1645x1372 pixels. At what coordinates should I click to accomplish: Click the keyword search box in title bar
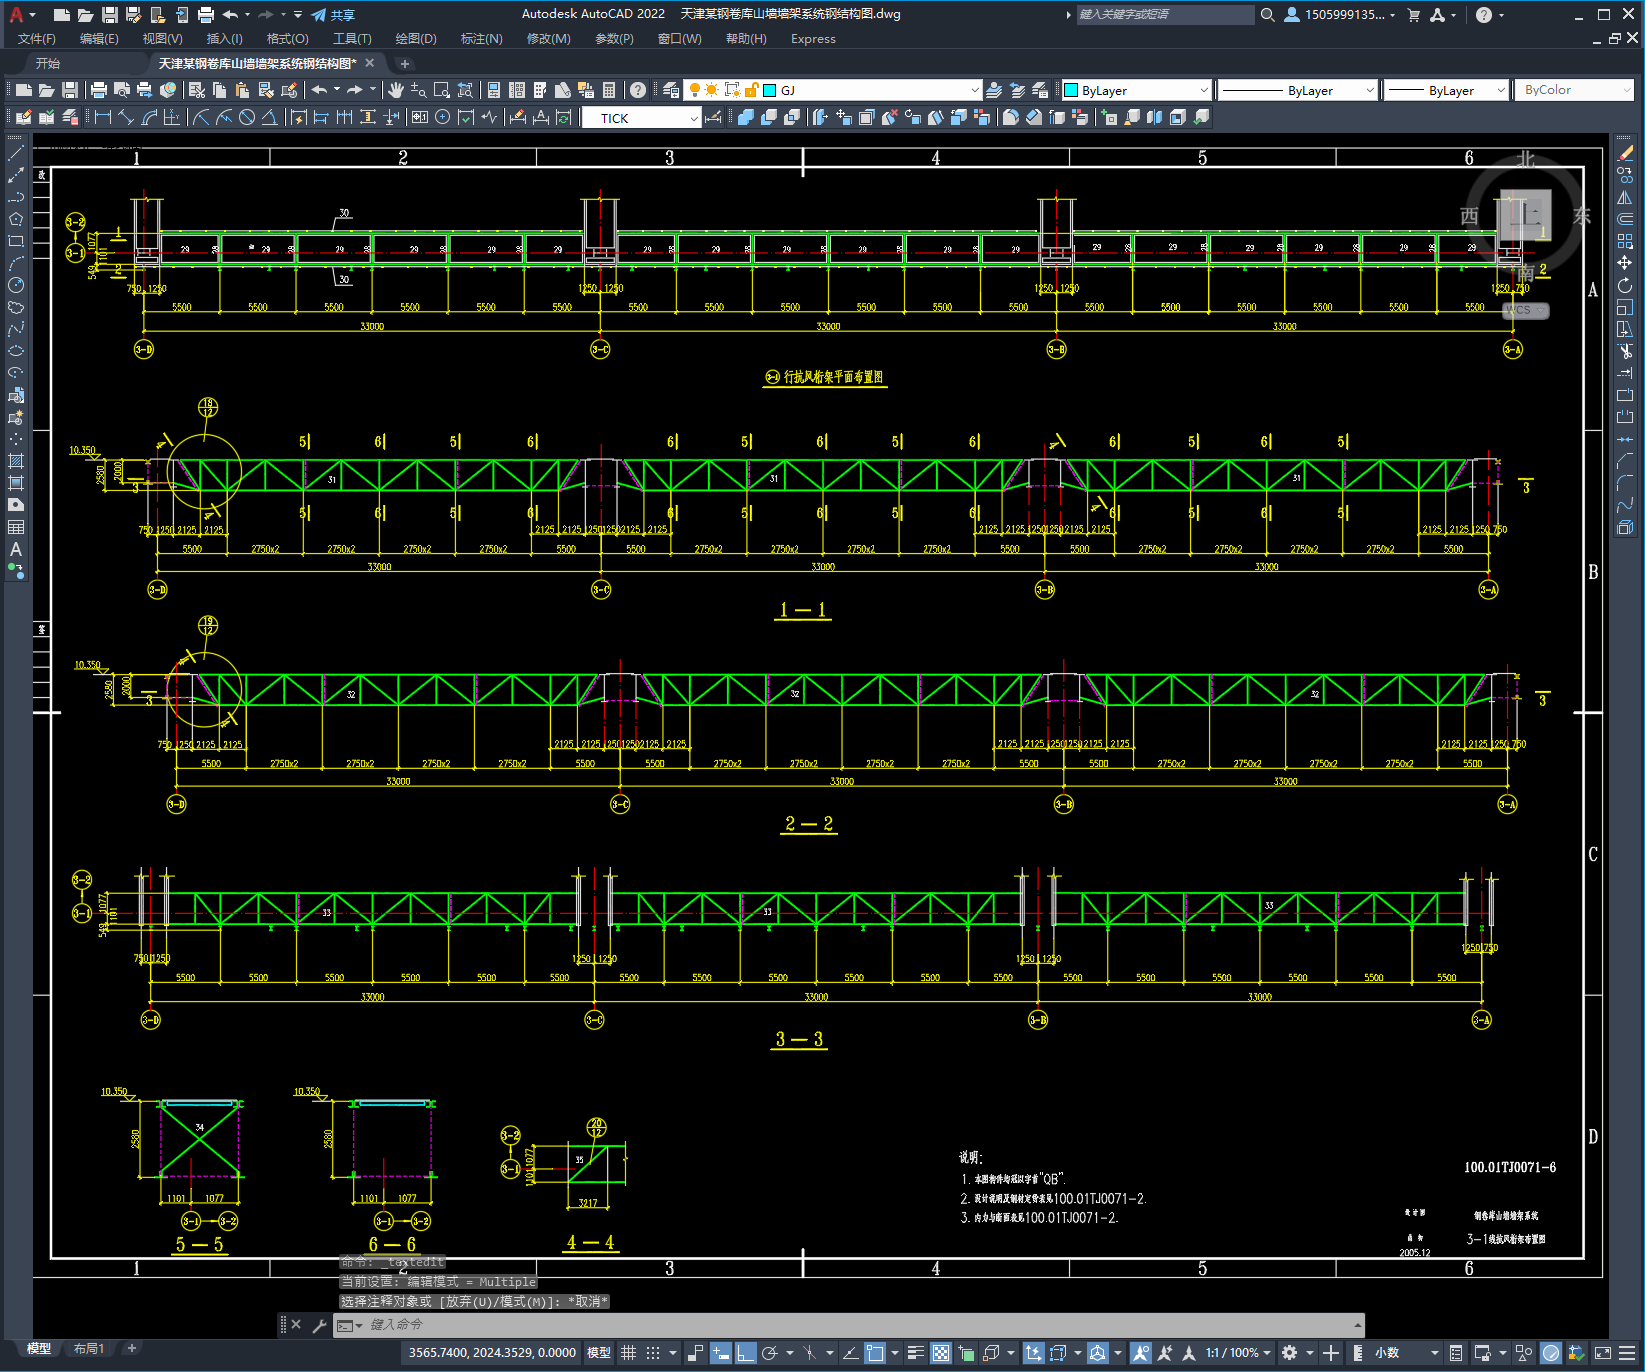point(1165,15)
